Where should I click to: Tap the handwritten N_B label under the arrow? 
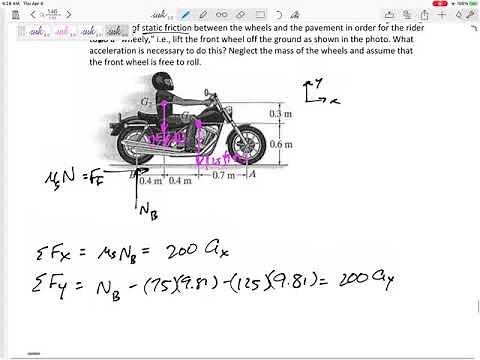[149, 212]
